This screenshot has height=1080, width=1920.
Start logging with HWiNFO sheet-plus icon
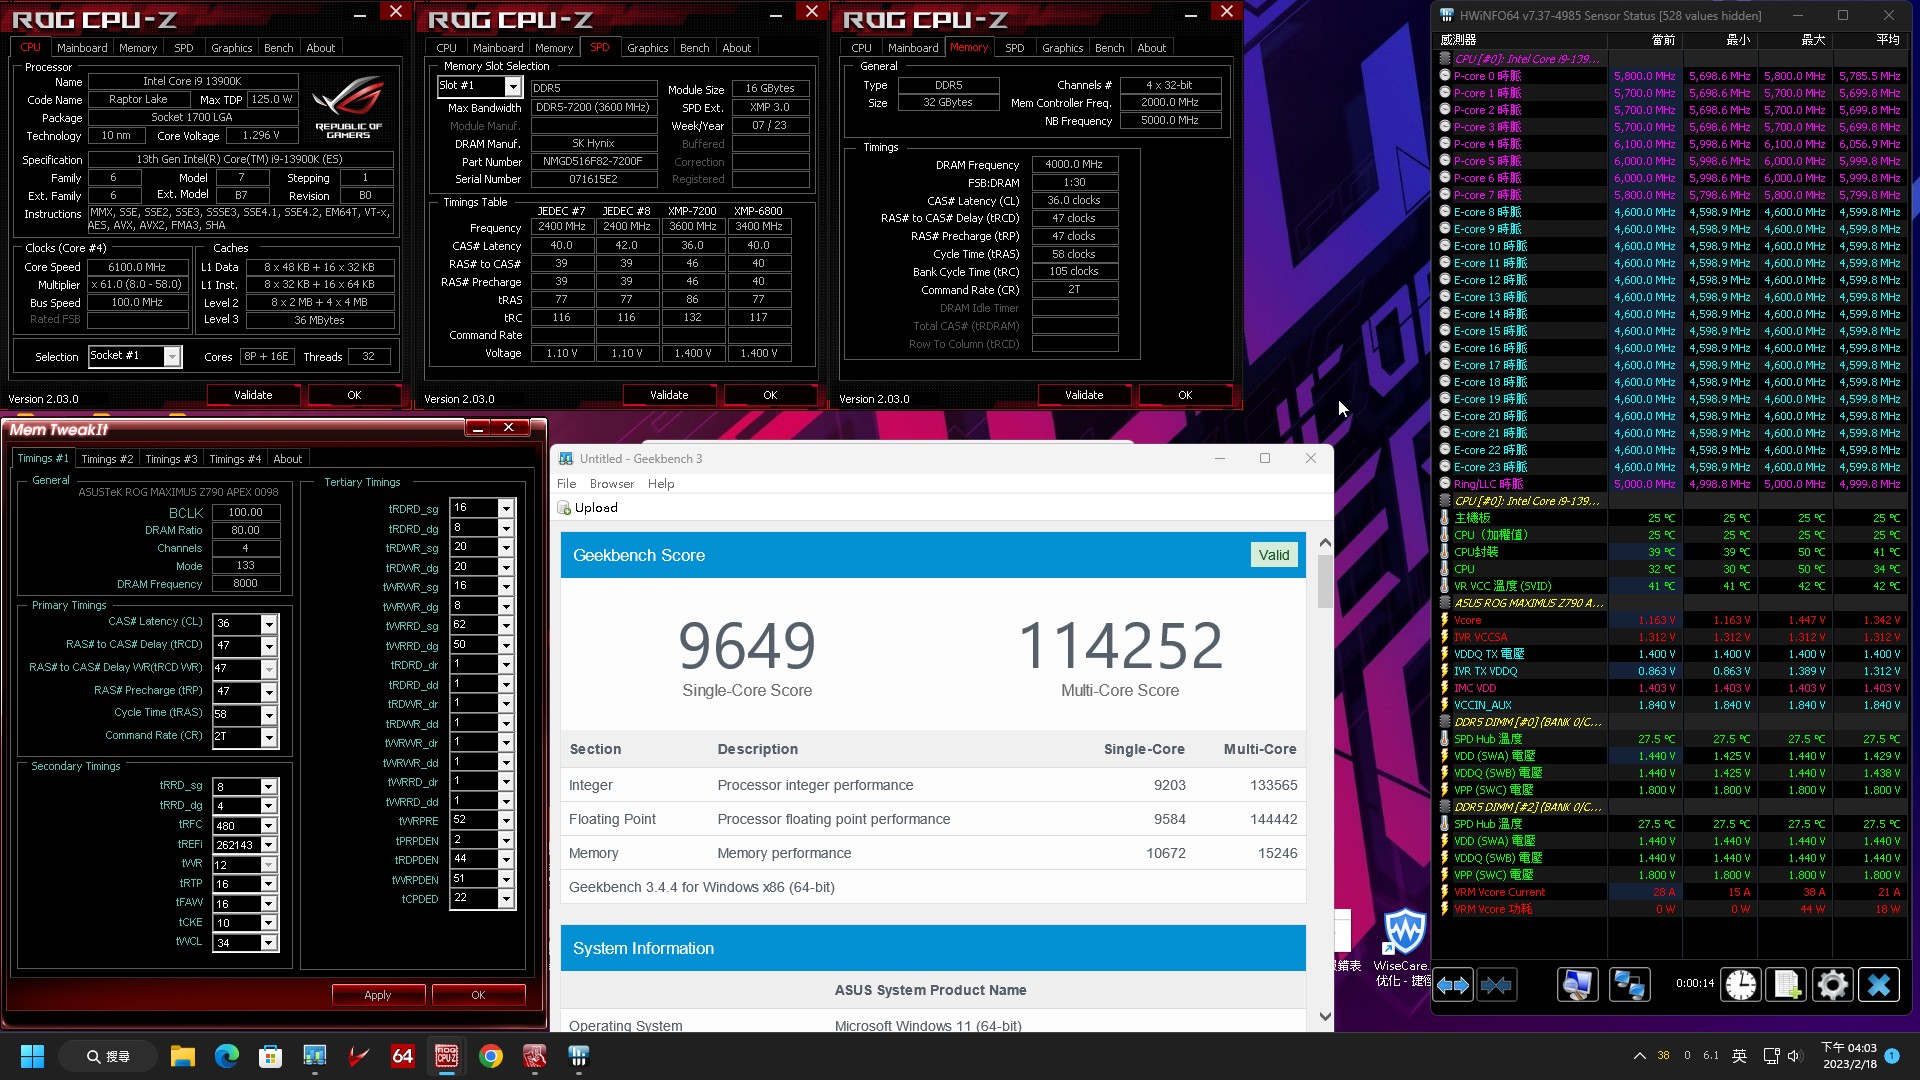1787,985
